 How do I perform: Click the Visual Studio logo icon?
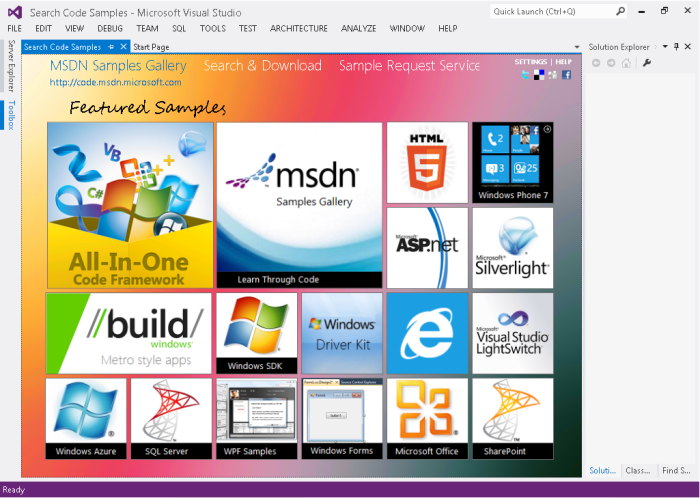(x=15, y=12)
